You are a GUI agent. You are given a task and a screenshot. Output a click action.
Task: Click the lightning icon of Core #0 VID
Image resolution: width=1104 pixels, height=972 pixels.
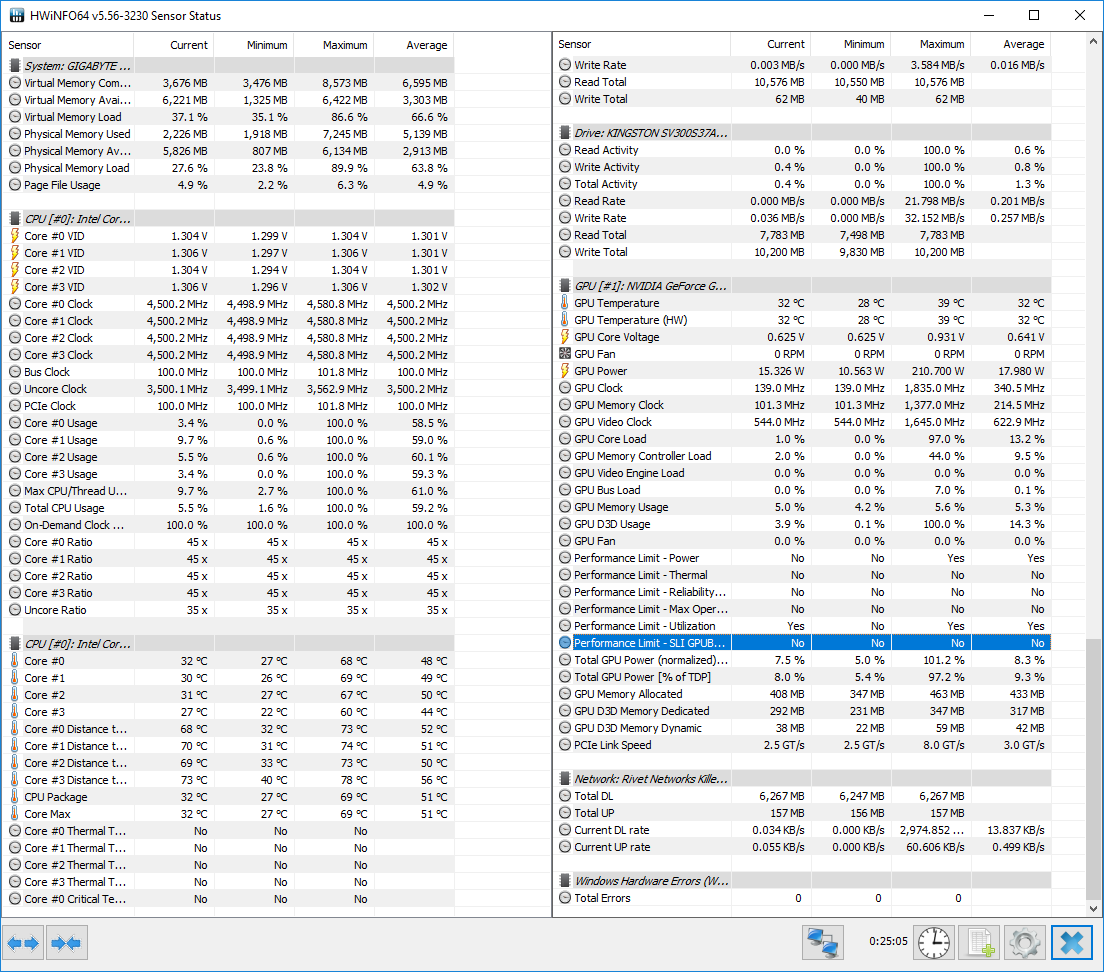[15, 236]
